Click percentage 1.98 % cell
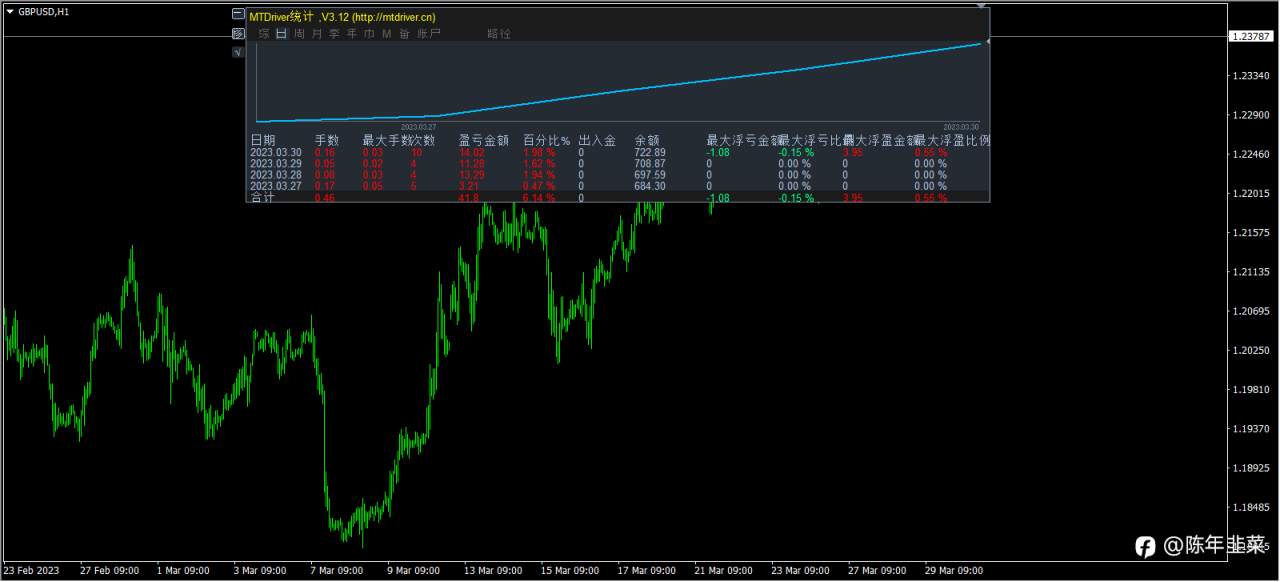The image size is (1280, 582). [x=540, y=153]
